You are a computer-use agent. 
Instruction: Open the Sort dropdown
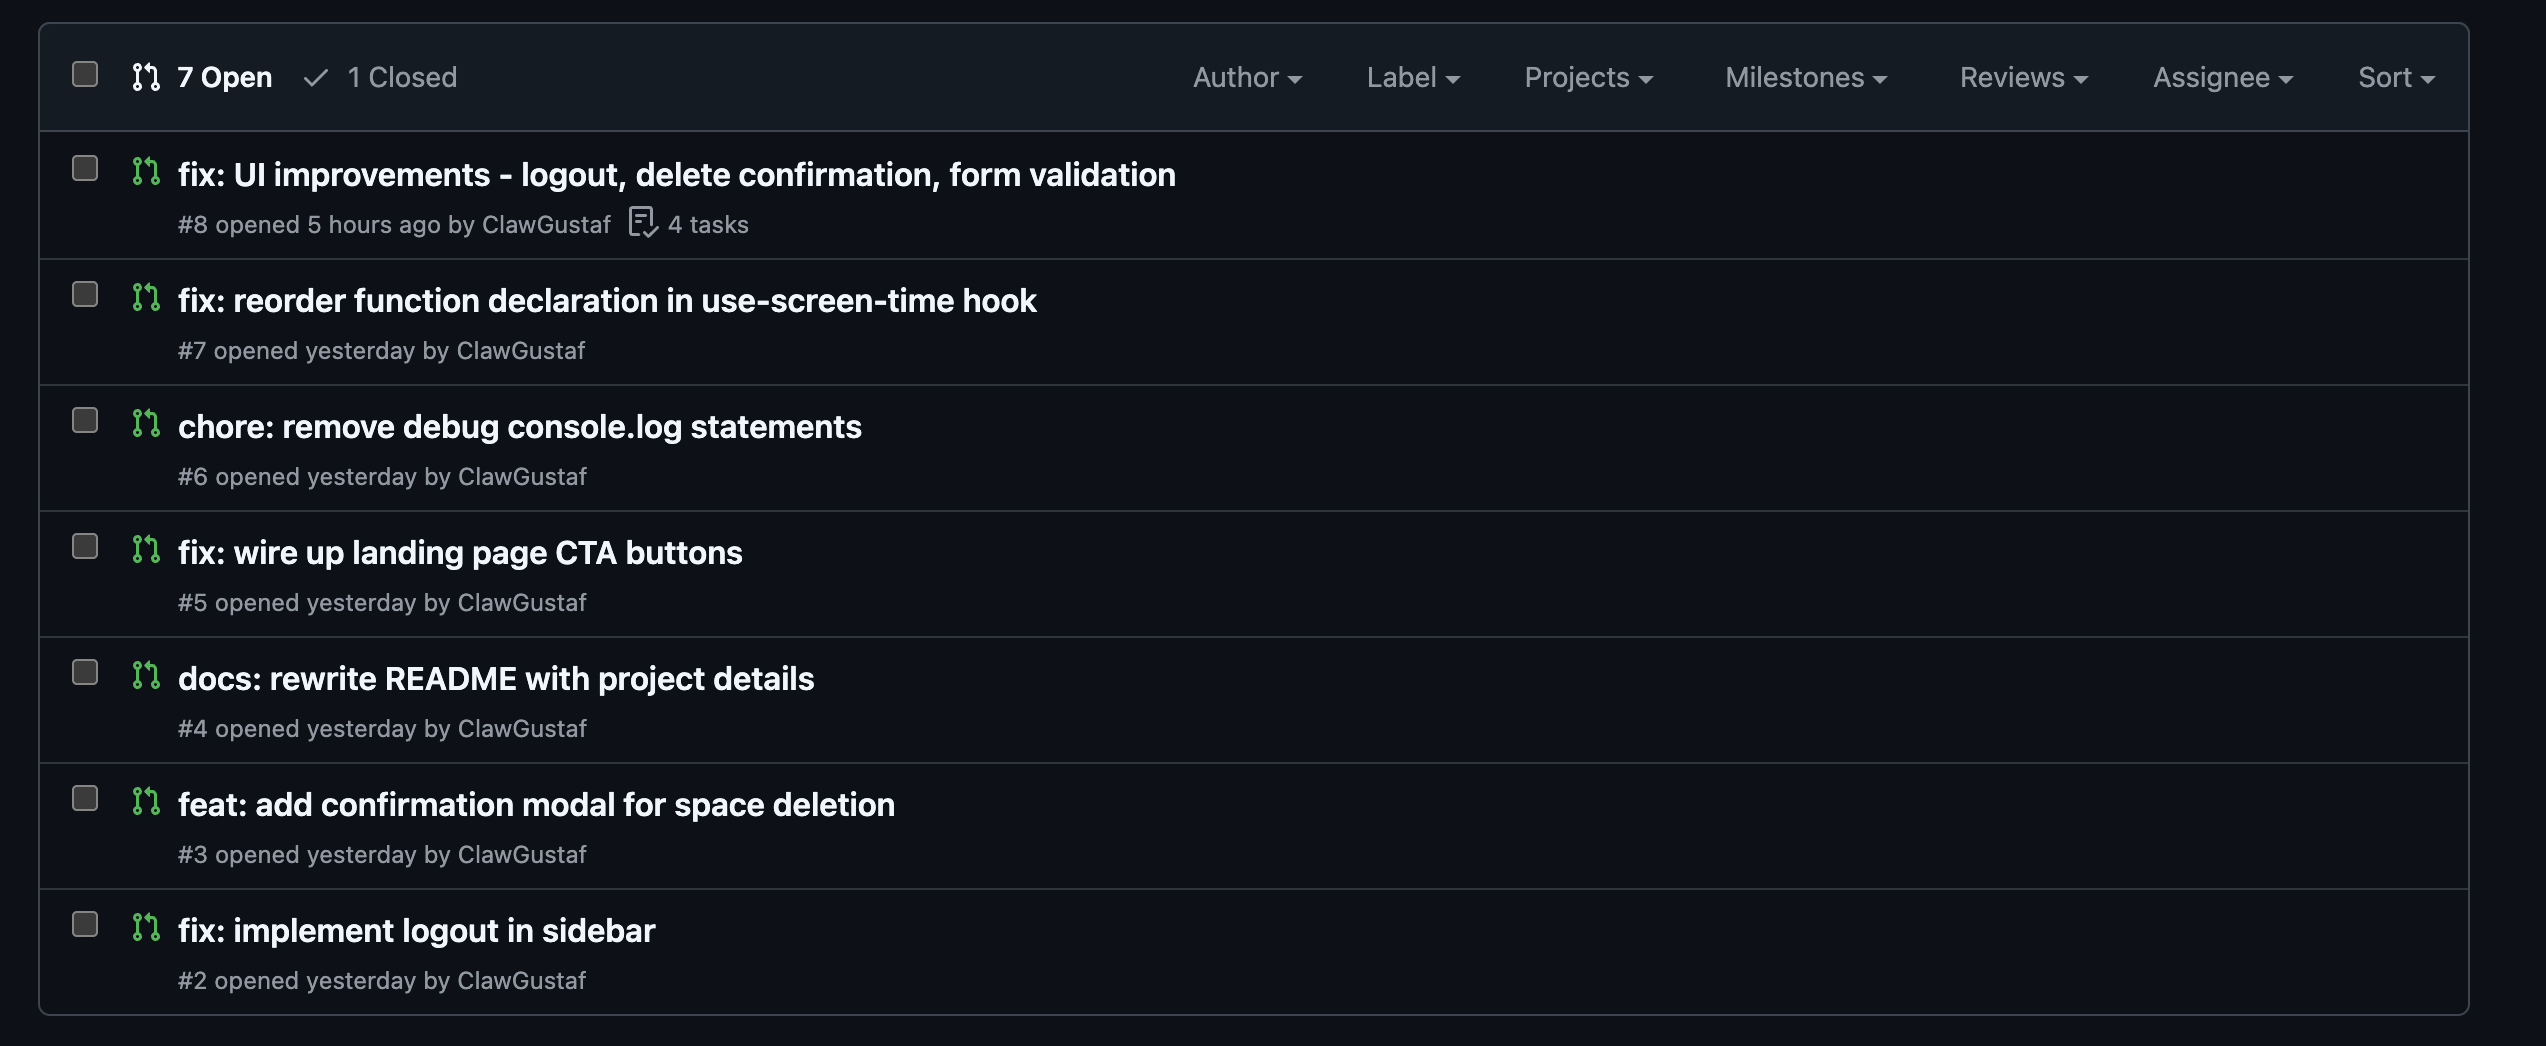(x=2394, y=77)
